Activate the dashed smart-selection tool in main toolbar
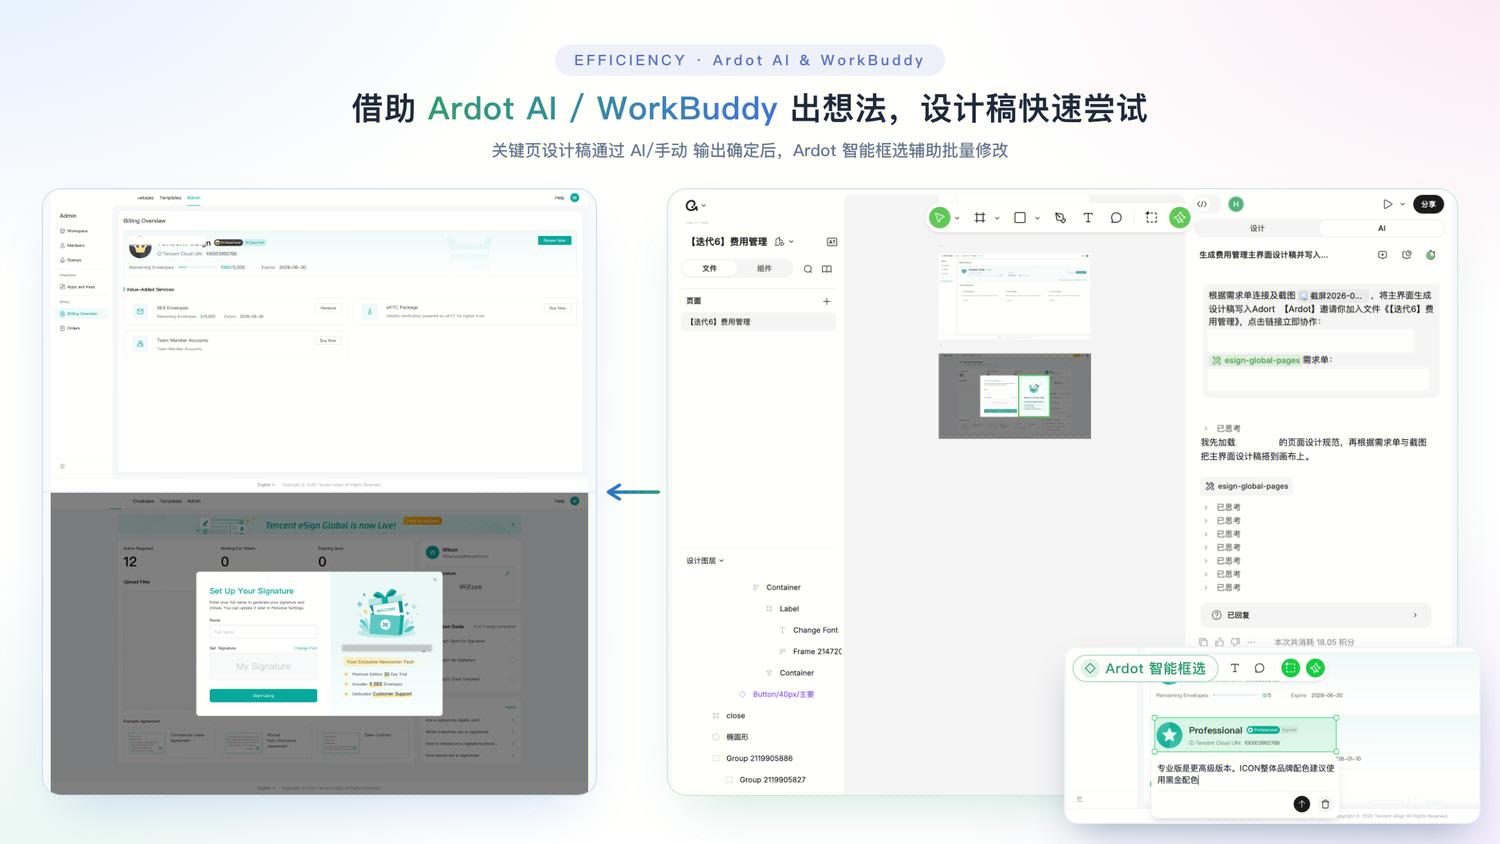 point(1152,218)
